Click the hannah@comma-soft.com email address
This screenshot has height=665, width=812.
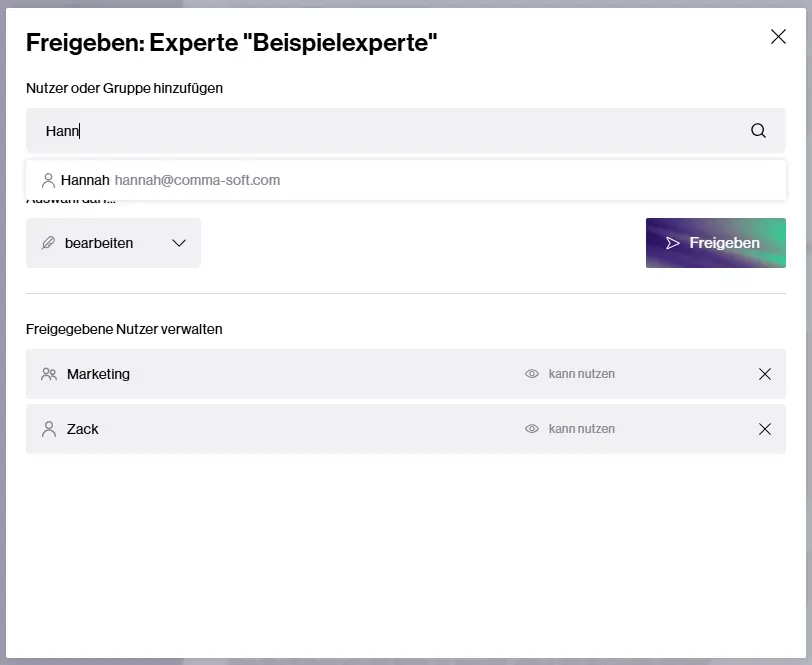pos(197,180)
